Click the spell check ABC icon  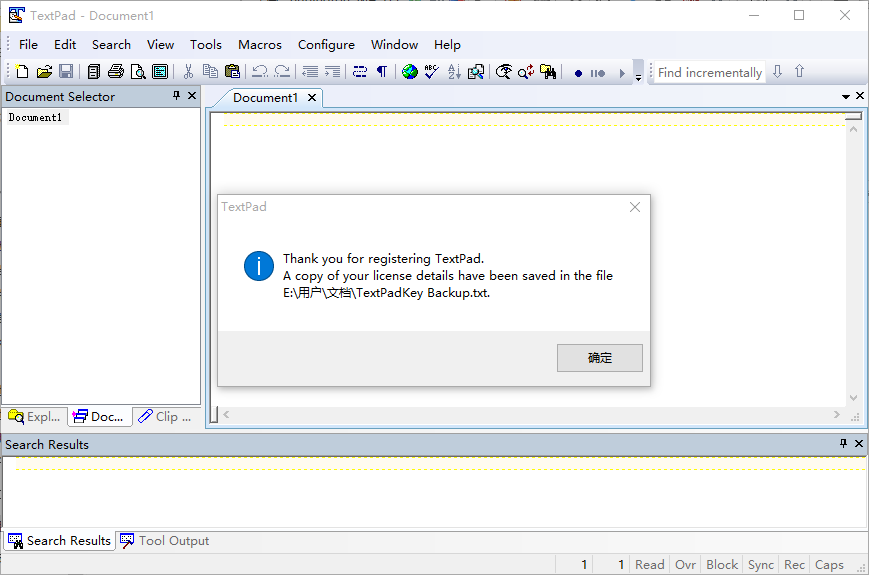point(431,72)
